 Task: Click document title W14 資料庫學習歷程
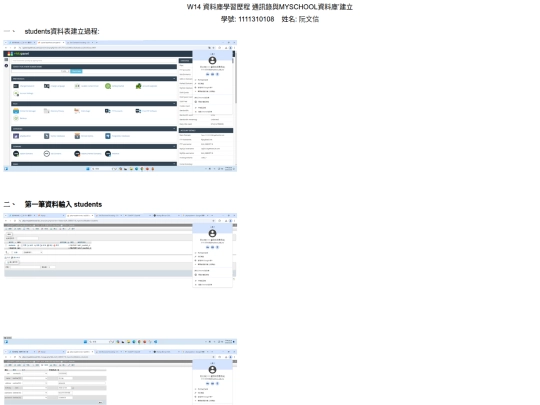point(218,7)
